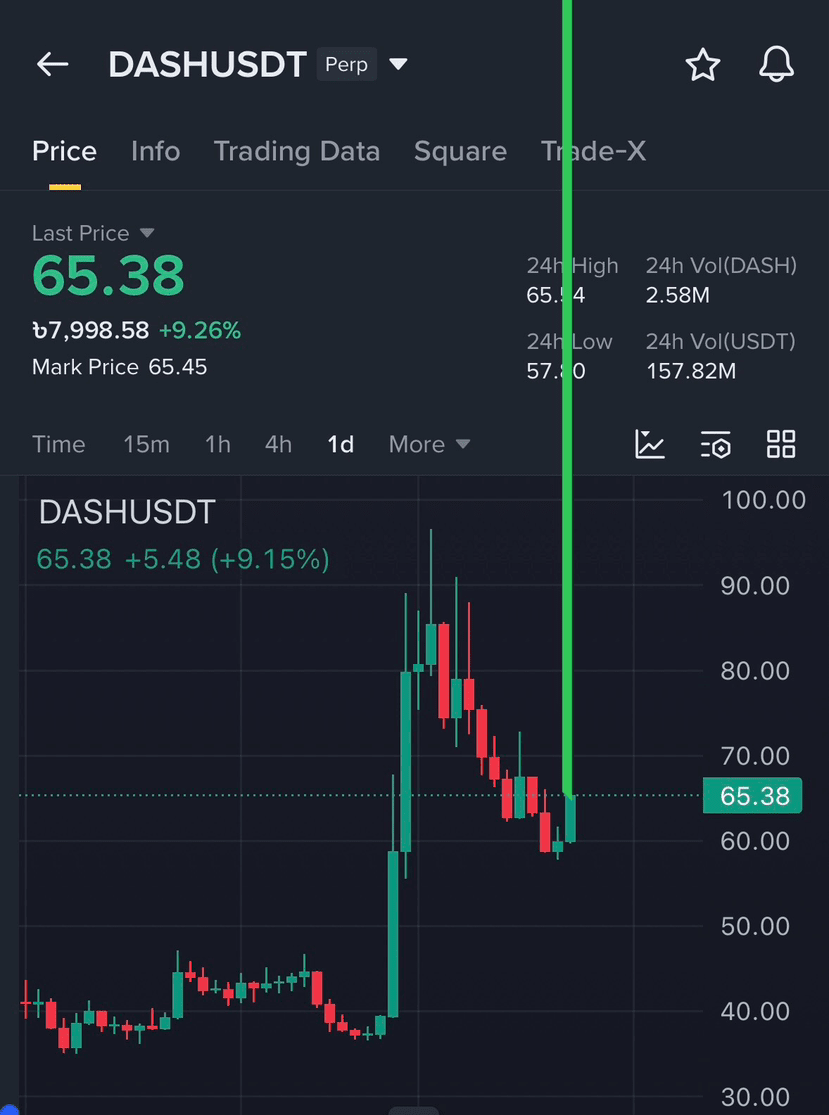Open the Trading Data tab
The image size is (829, 1115).
pos(296,151)
